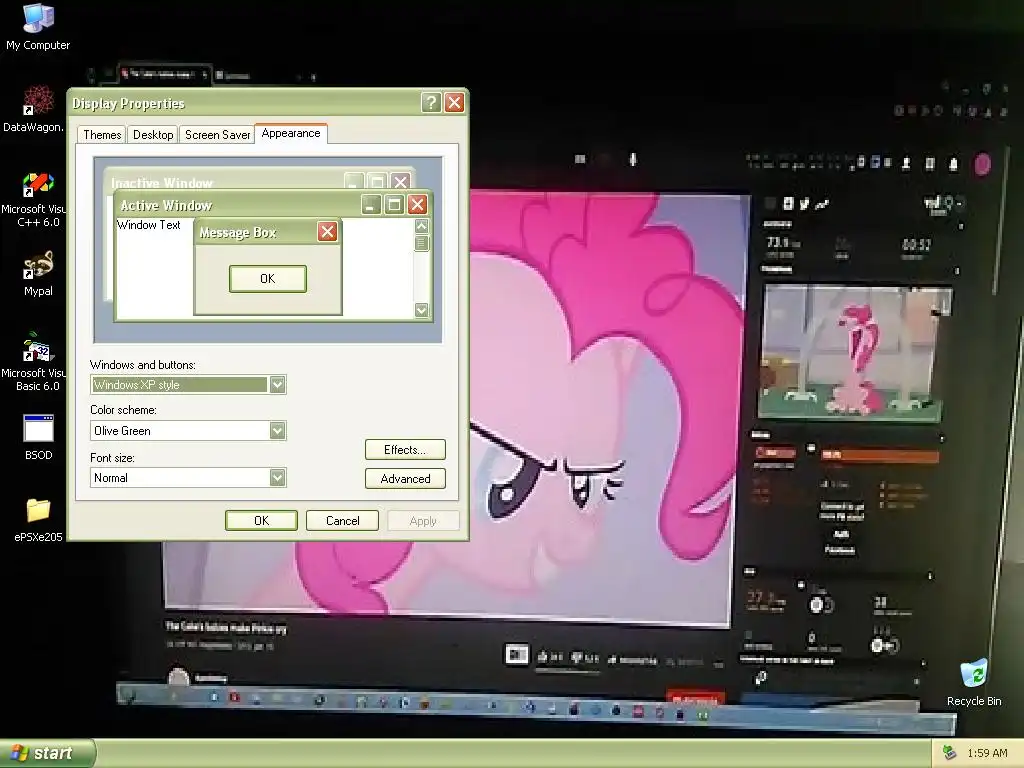Switch to the Screen Saver tab
Screen dimensions: 1024x768
[217, 135]
